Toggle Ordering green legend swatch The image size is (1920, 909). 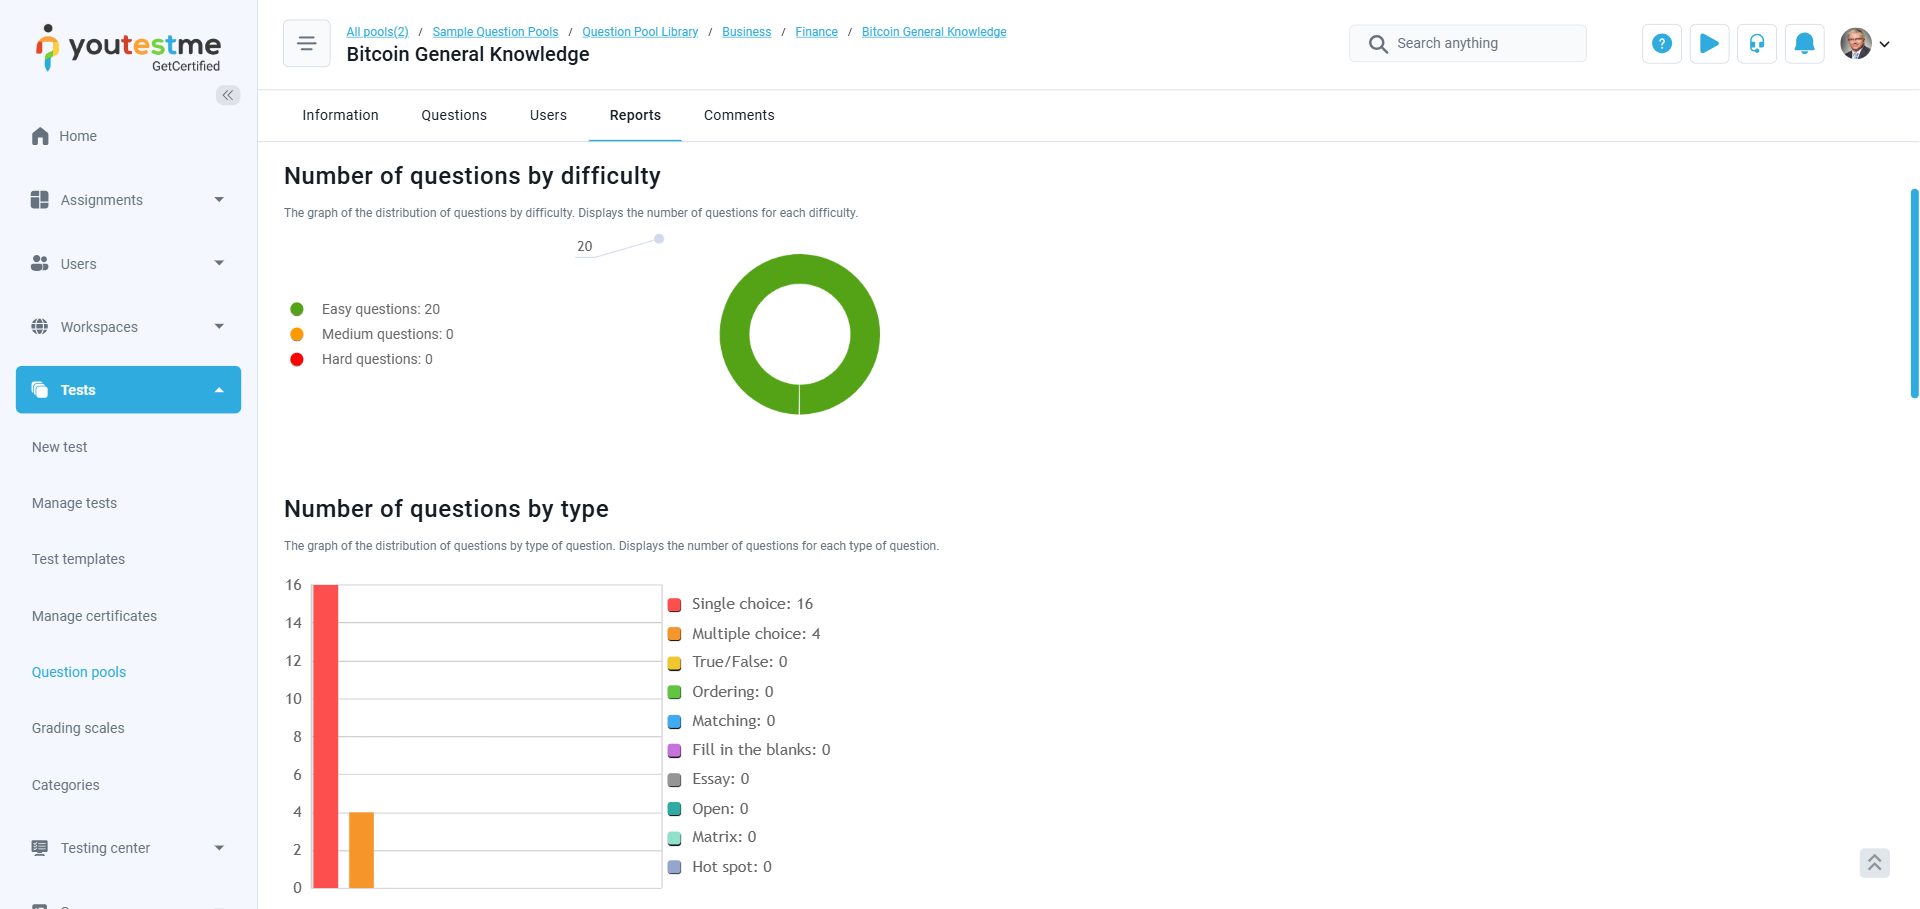click(x=675, y=692)
